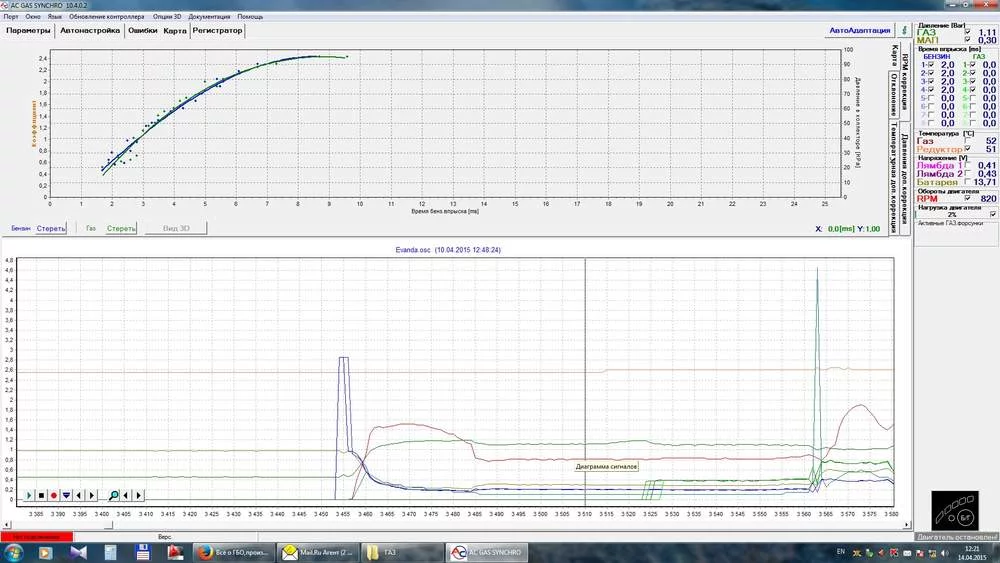Enable the Лямбда 1 voltage checkbox
This screenshot has height=563, width=1000.
click(x=968, y=165)
